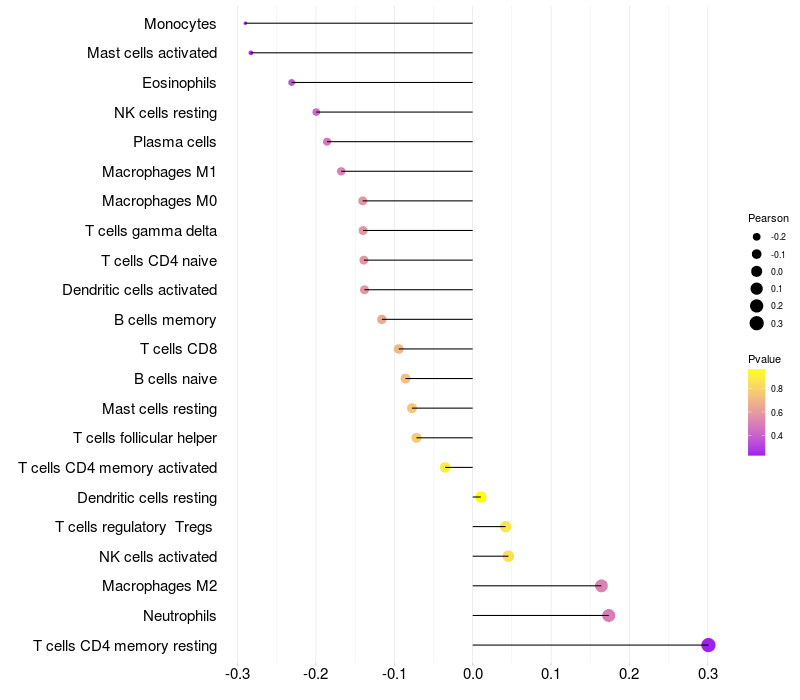Select the Neutrophils lollipop dot

point(609,615)
